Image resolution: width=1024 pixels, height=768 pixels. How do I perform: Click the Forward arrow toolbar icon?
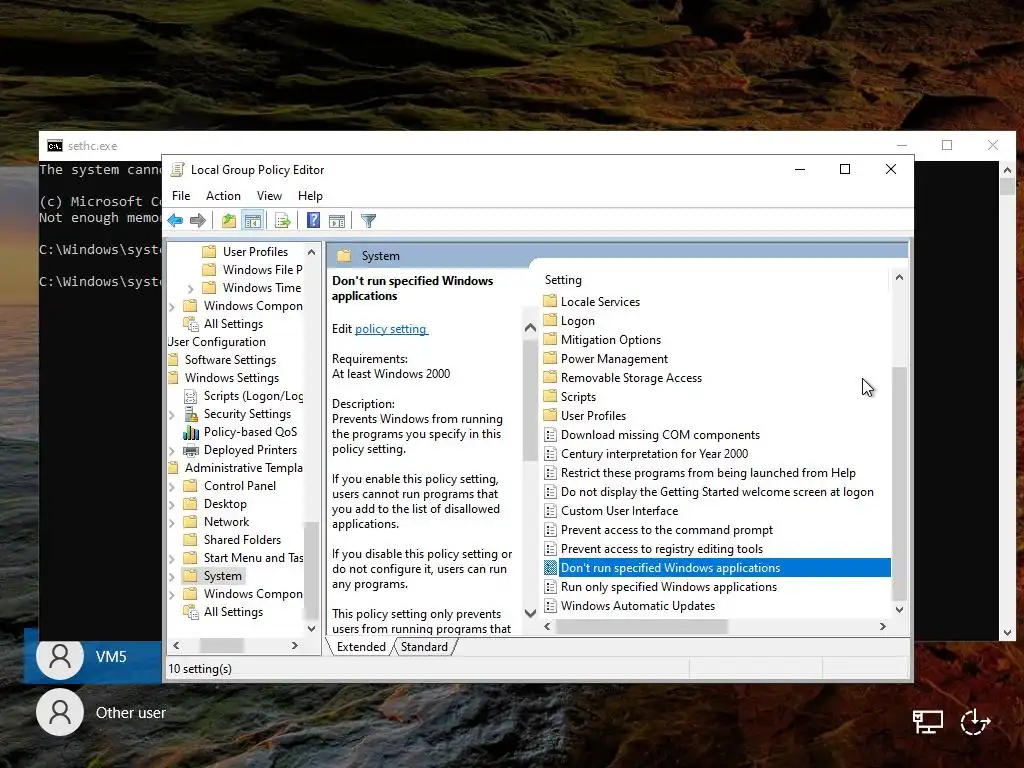coord(198,221)
